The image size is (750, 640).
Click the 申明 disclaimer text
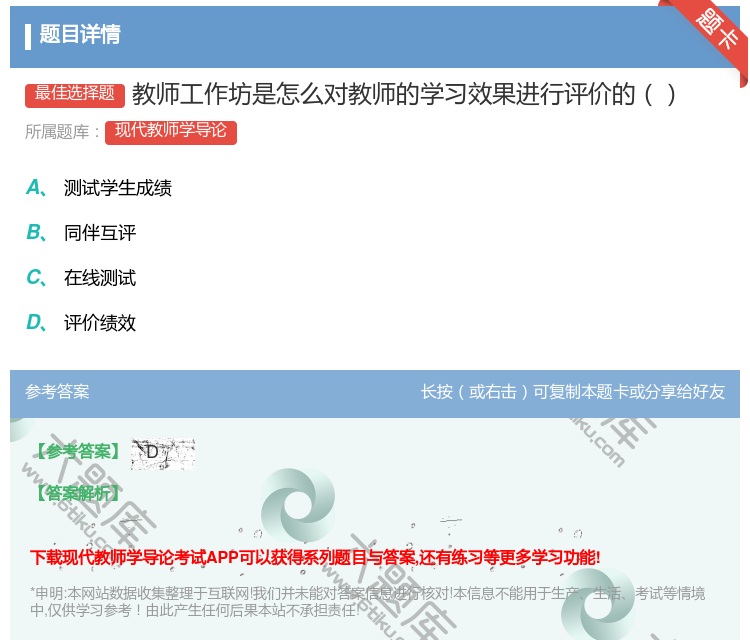pyautogui.click(x=367, y=602)
